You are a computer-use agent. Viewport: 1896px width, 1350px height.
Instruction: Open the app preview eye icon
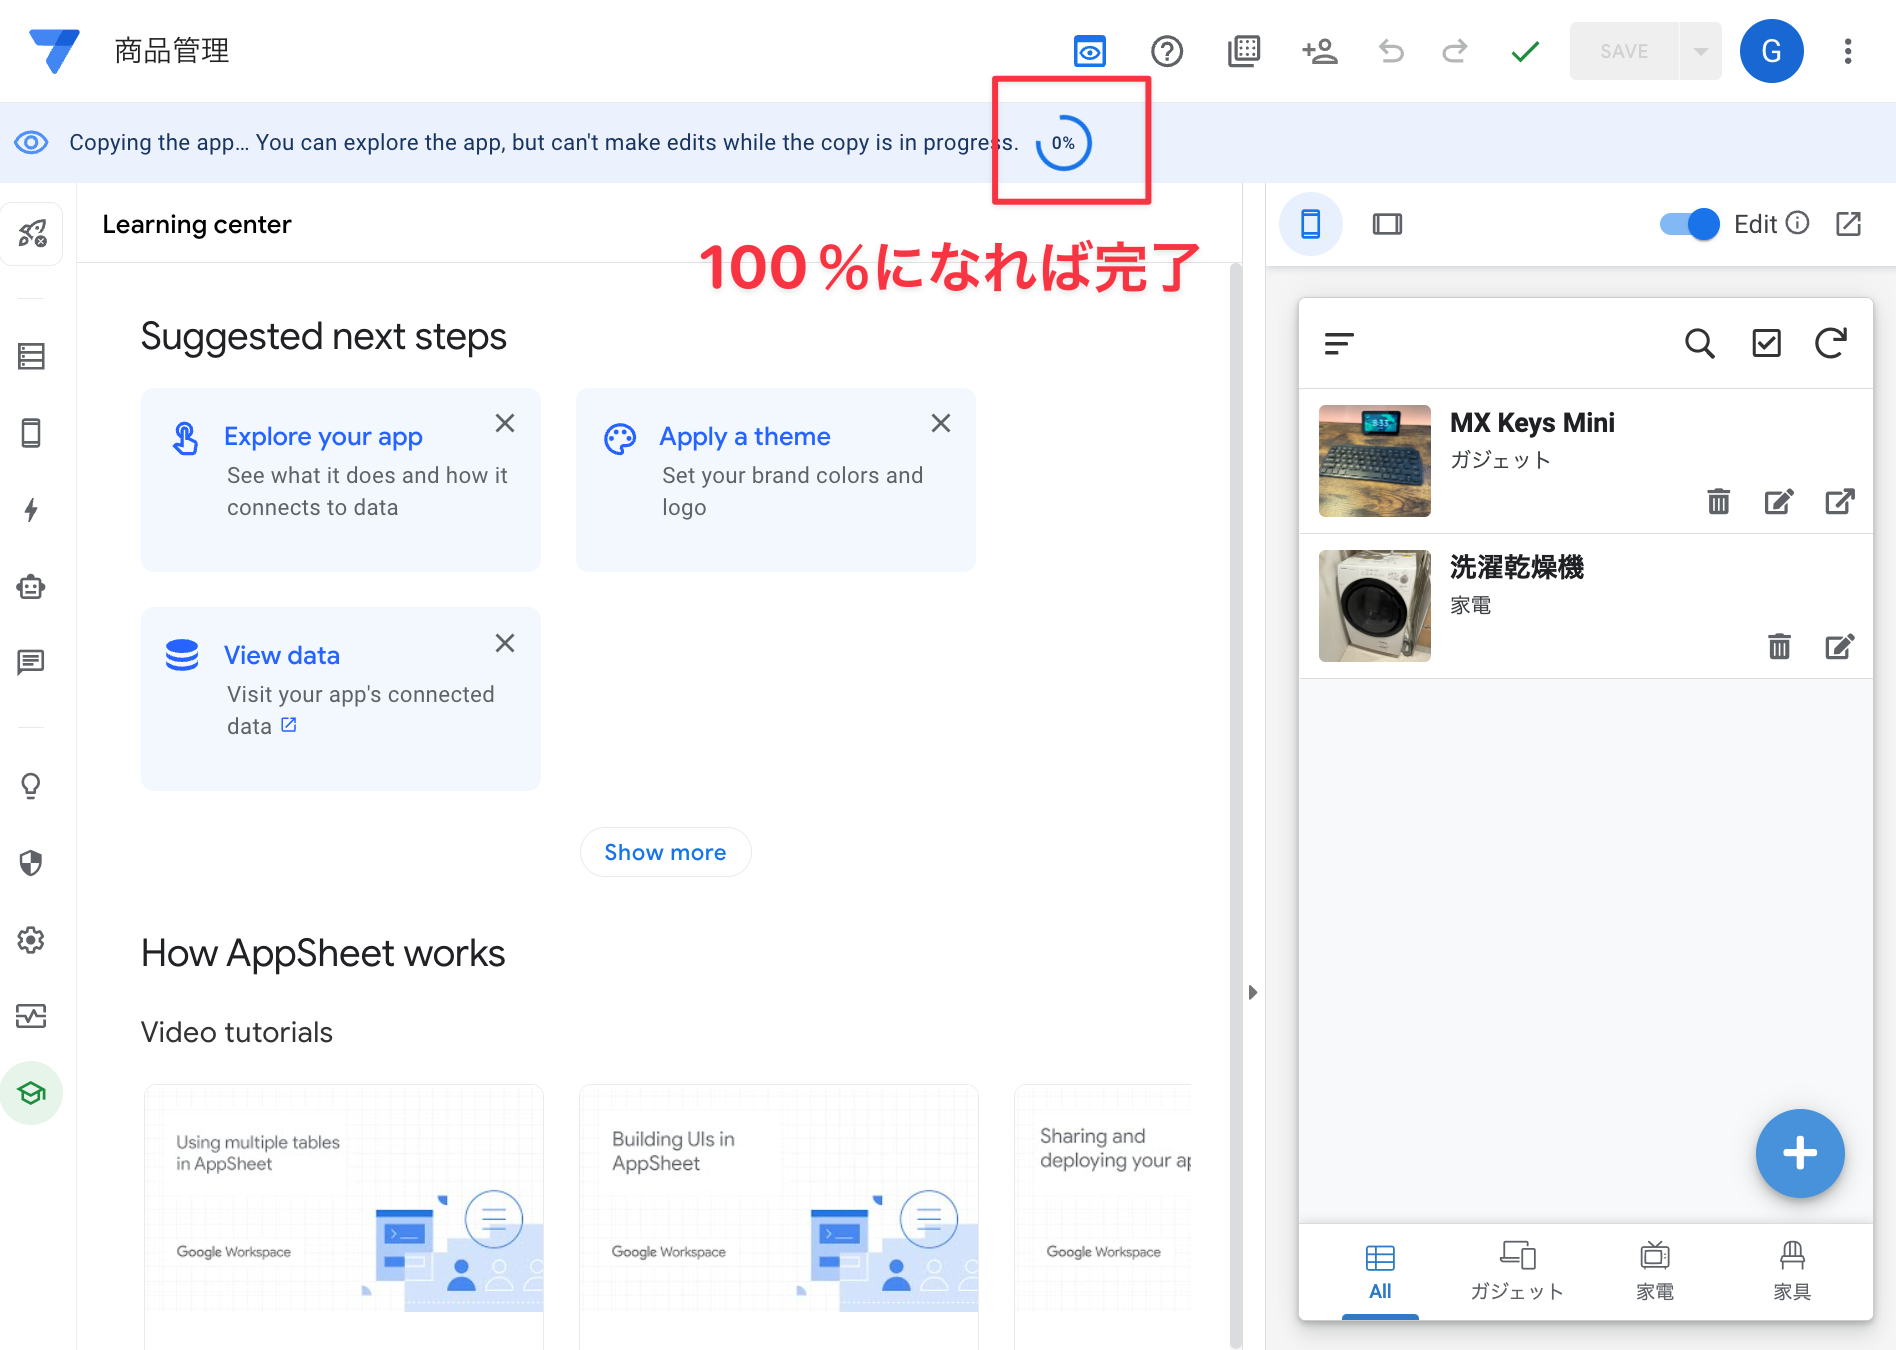pyautogui.click(x=1089, y=51)
